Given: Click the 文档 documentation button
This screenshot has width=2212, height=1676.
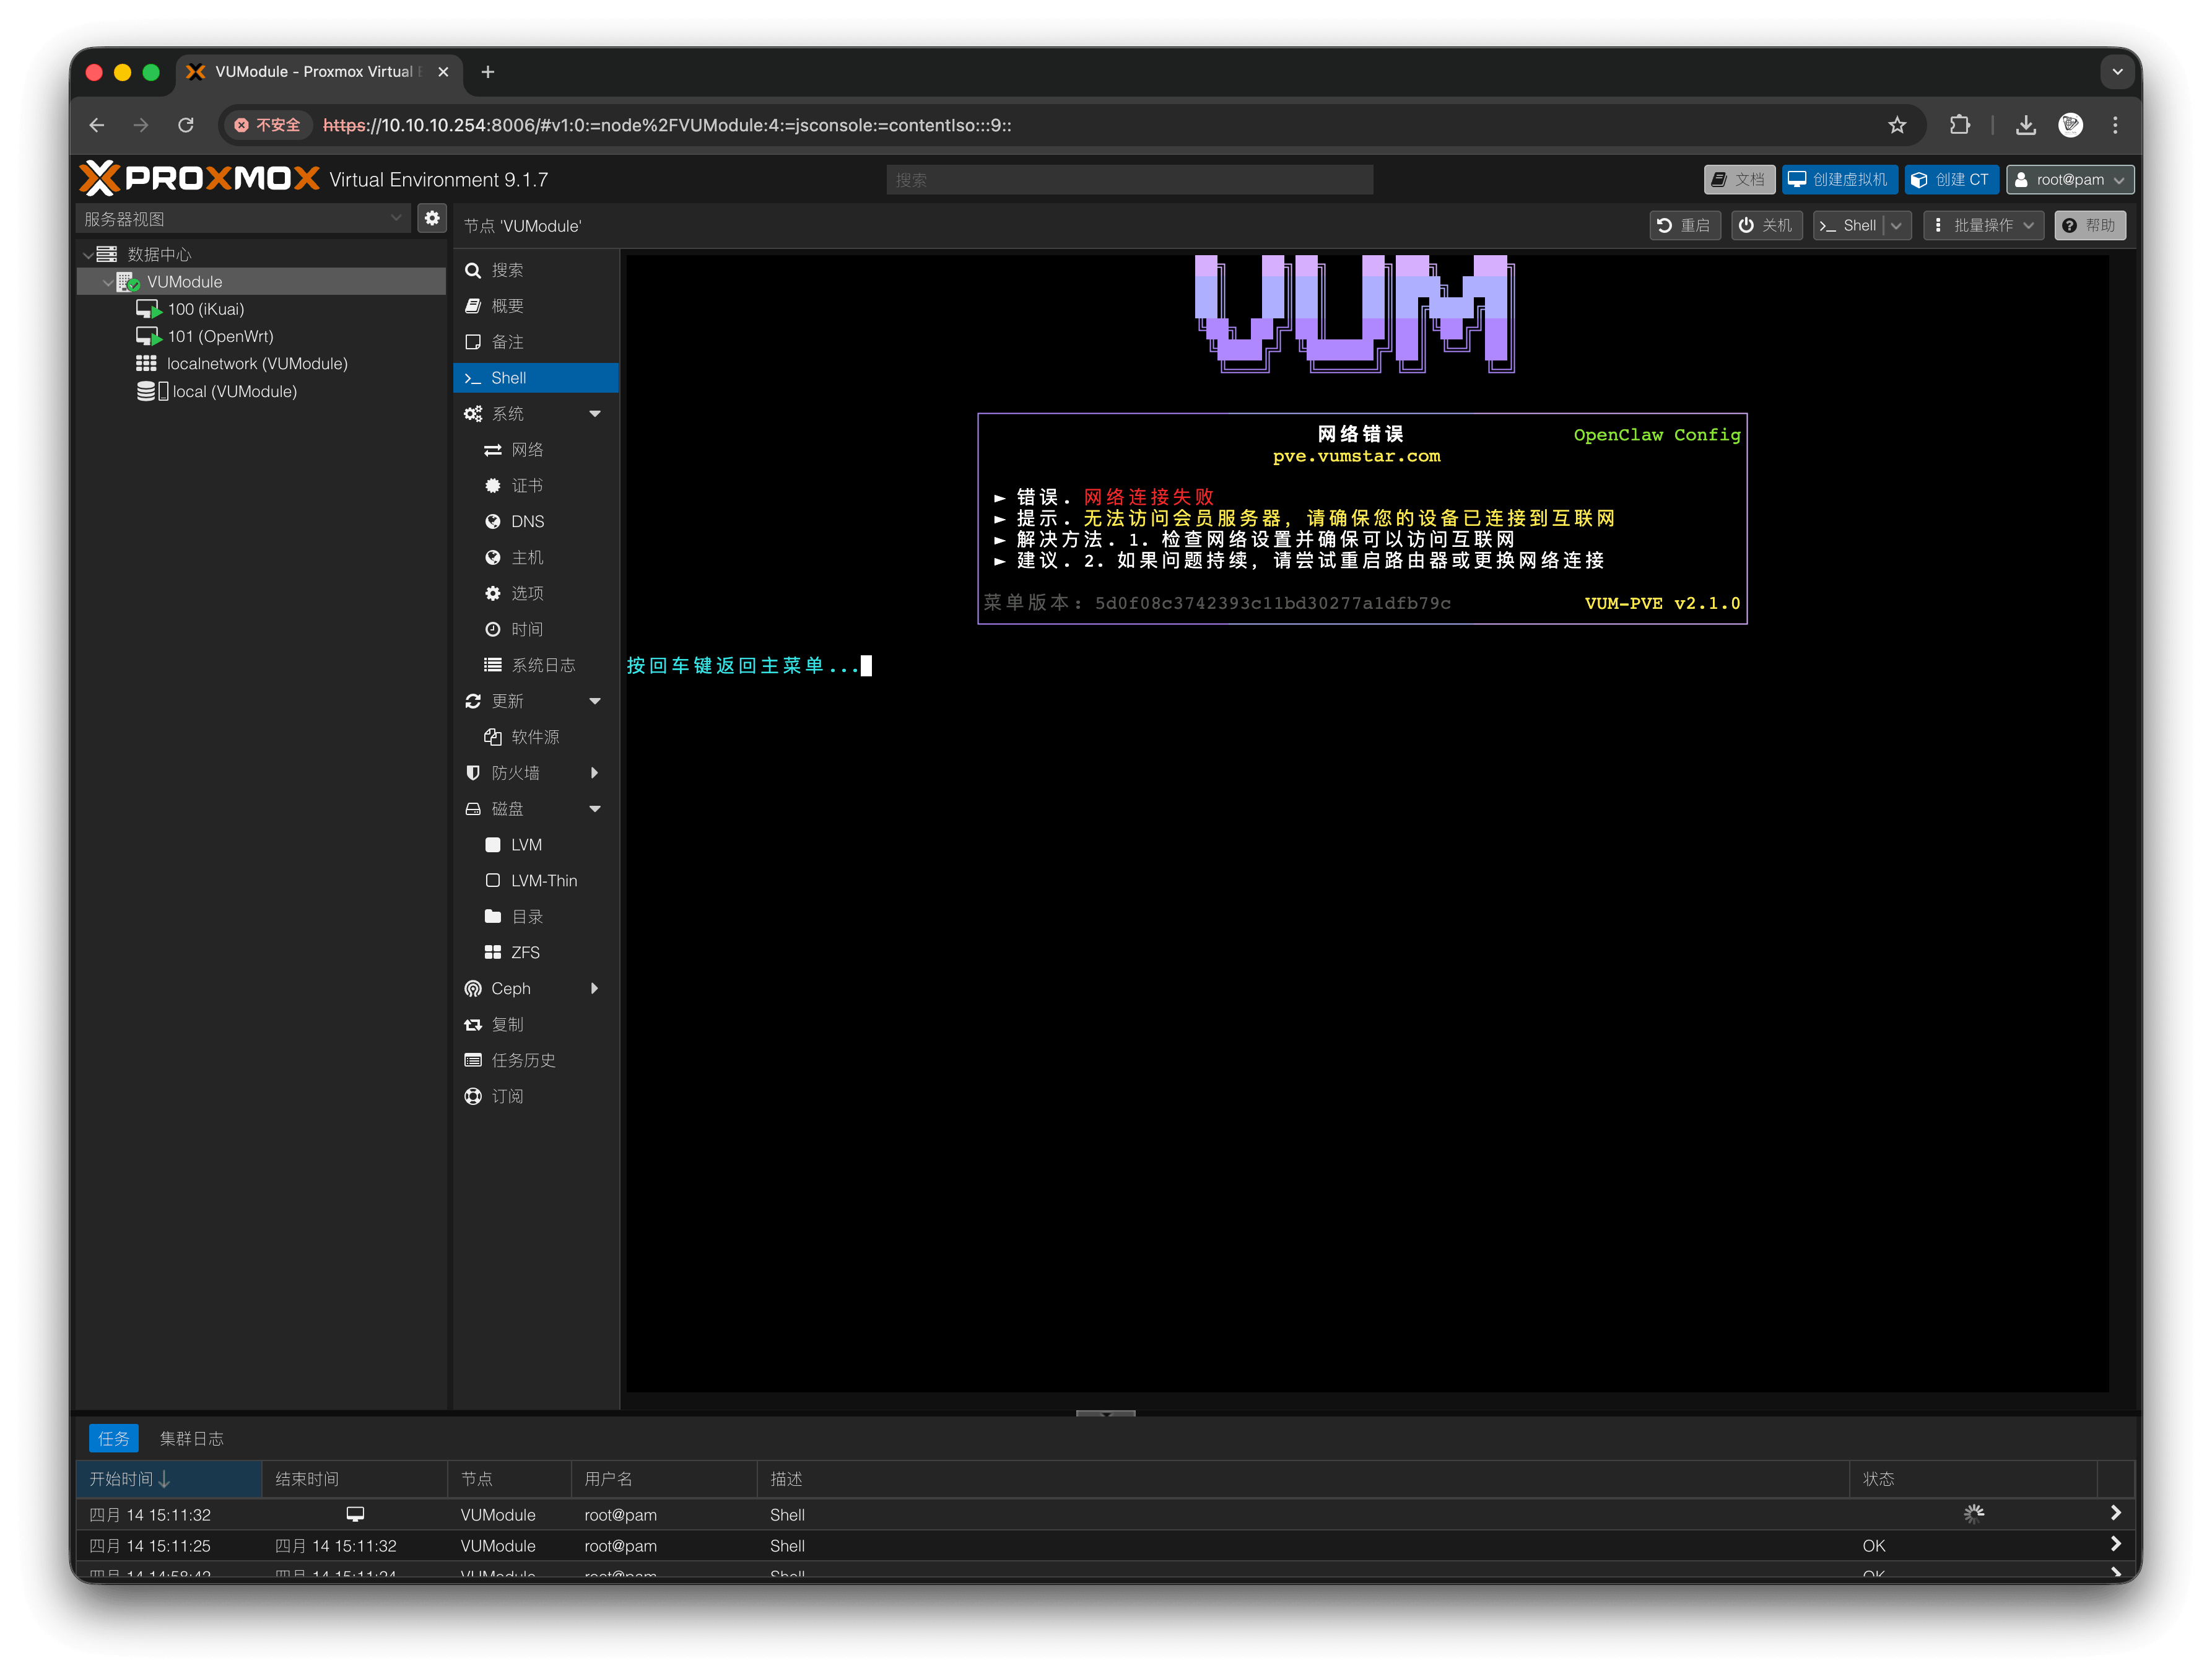Looking at the screenshot, I should click(1739, 180).
